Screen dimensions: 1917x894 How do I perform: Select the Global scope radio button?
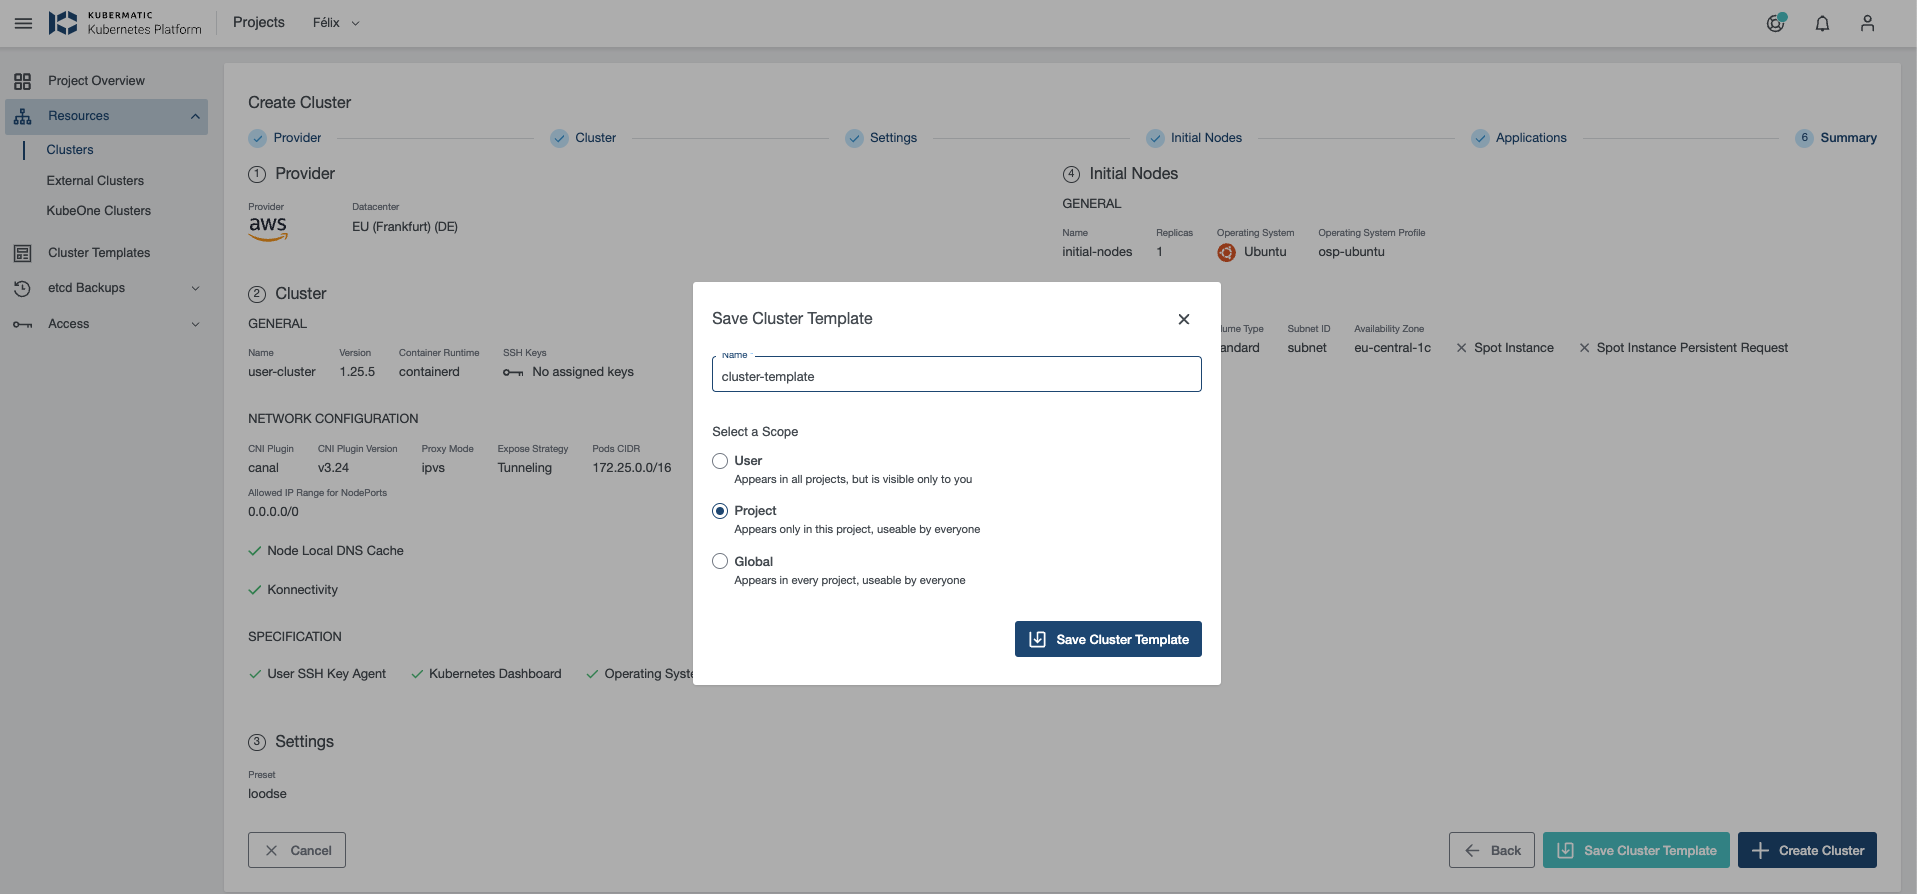(720, 562)
